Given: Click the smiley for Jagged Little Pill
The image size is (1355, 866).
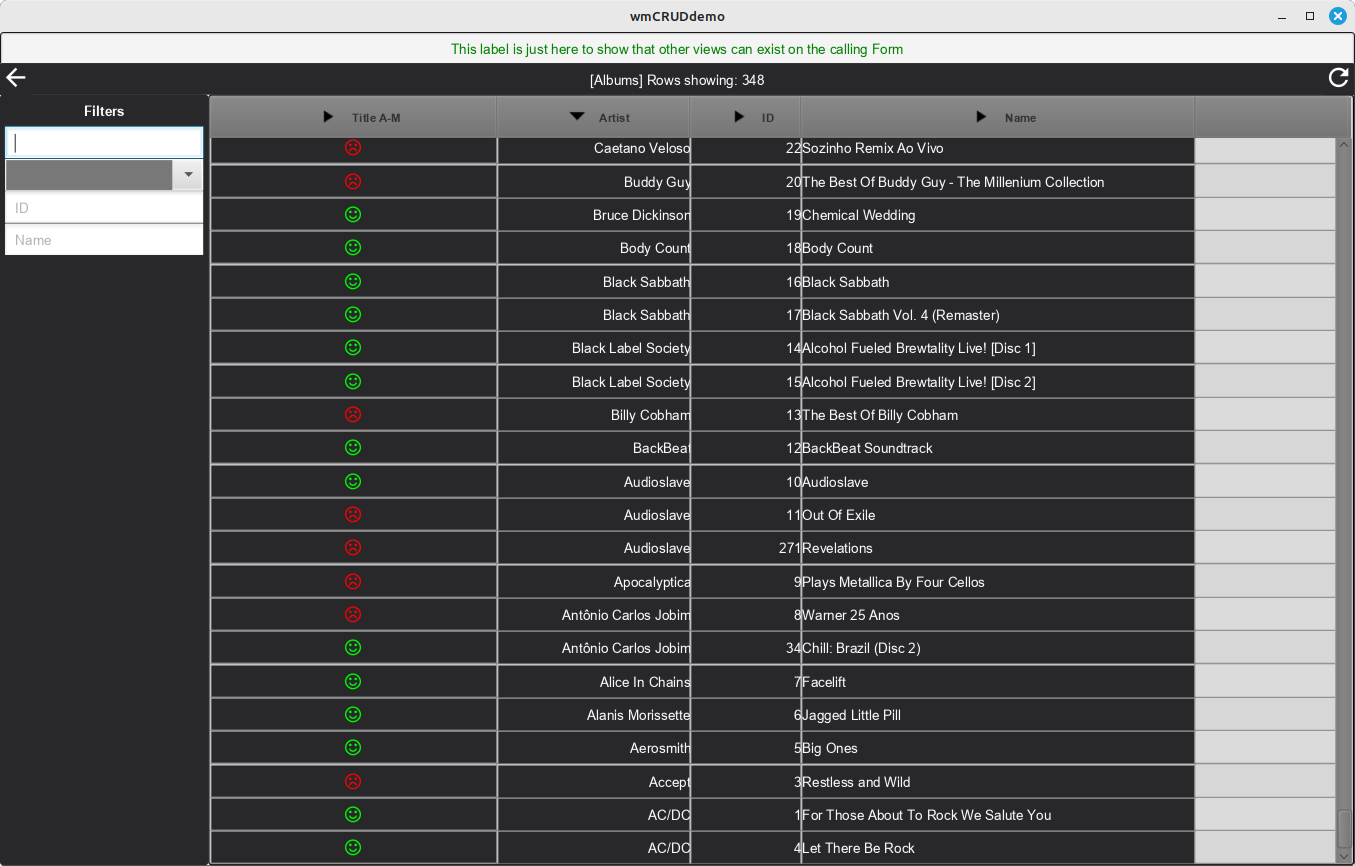Looking at the screenshot, I should click(353, 715).
